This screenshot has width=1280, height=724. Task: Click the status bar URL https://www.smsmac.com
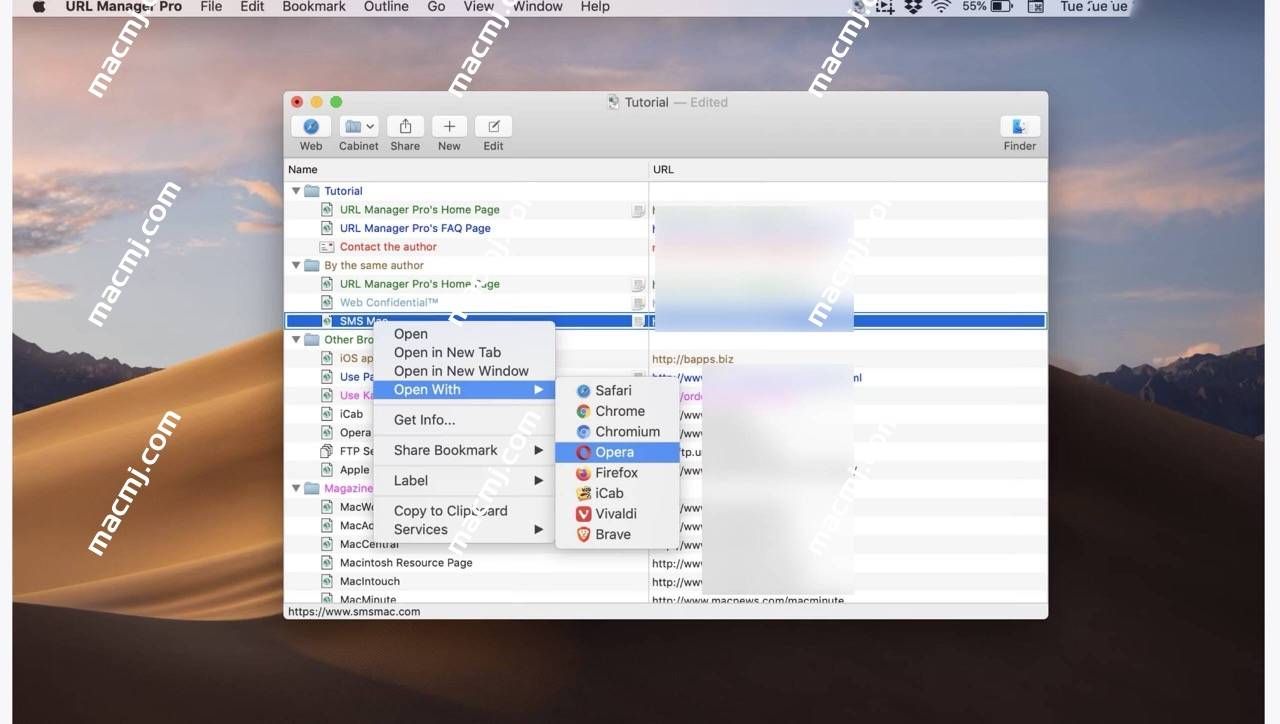point(354,611)
